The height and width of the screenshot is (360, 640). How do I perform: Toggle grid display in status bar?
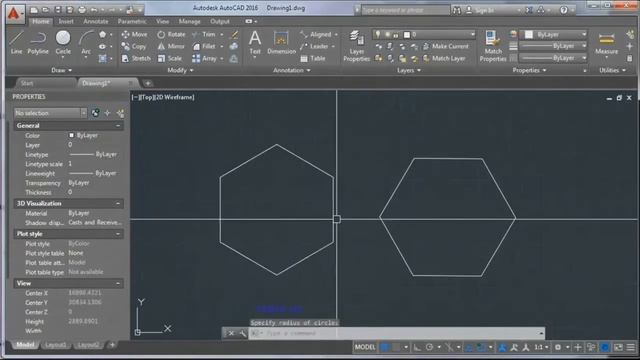pyautogui.click(x=384, y=347)
